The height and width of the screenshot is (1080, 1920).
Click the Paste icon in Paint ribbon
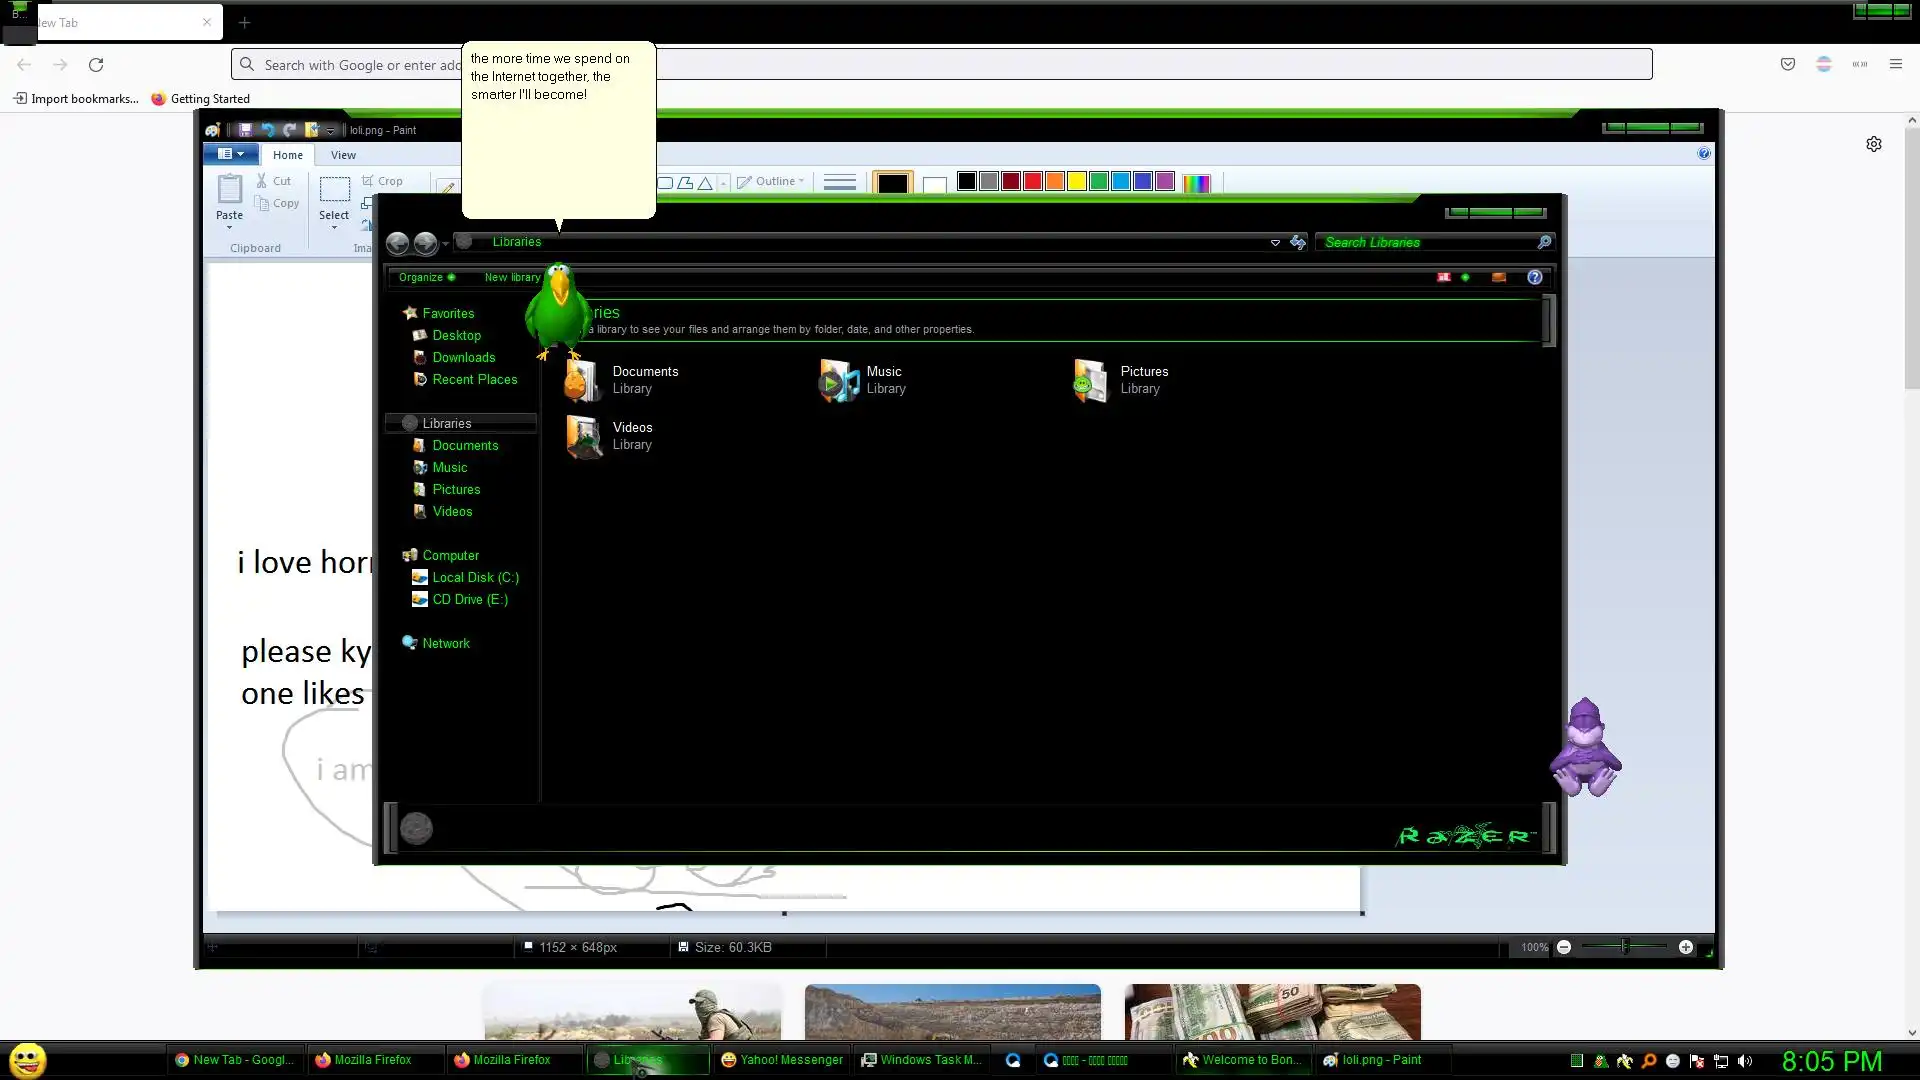click(x=229, y=189)
